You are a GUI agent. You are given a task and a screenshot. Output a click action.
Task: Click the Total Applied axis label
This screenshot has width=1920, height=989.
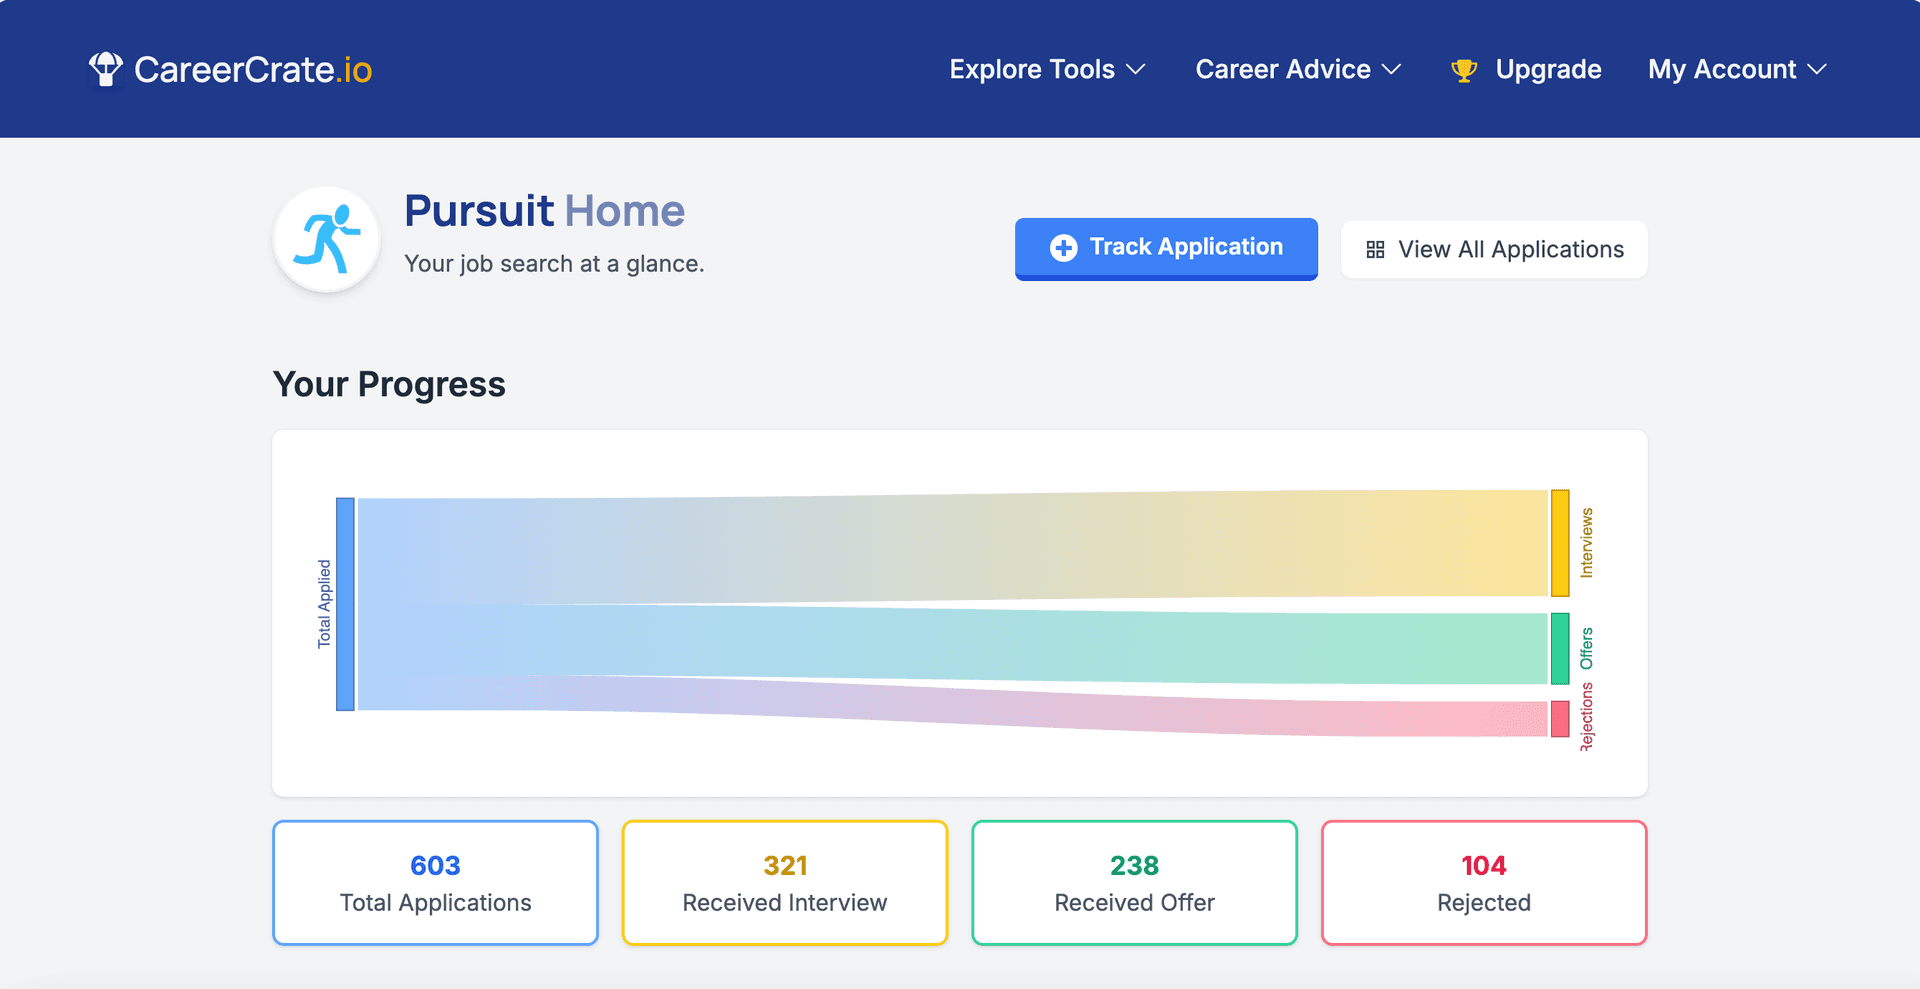(x=324, y=604)
